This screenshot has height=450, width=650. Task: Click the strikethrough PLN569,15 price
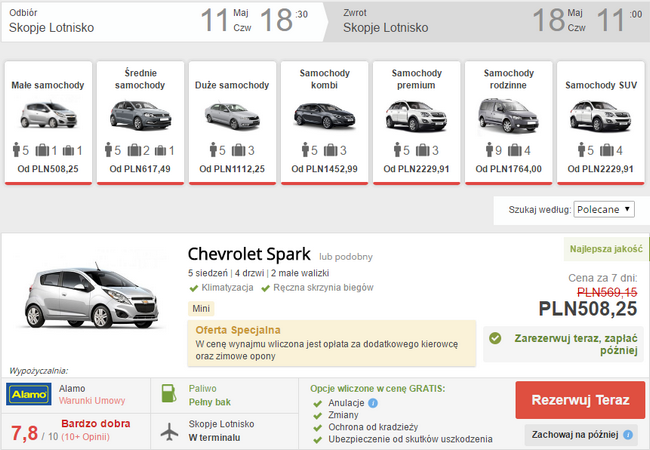(607, 293)
